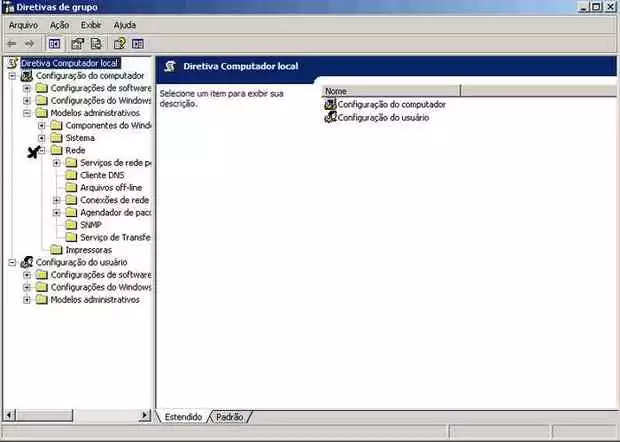Expand Componentes do Windows tree node
The width and height of the screenshot is (620, 442).
click(42, 125)
